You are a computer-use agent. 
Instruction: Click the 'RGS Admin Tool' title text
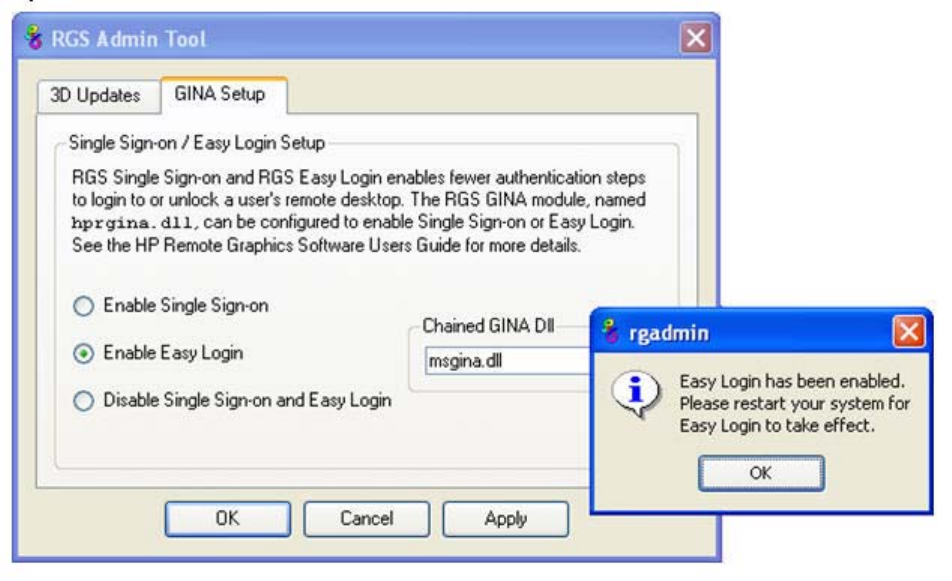[x=129, y=39]
